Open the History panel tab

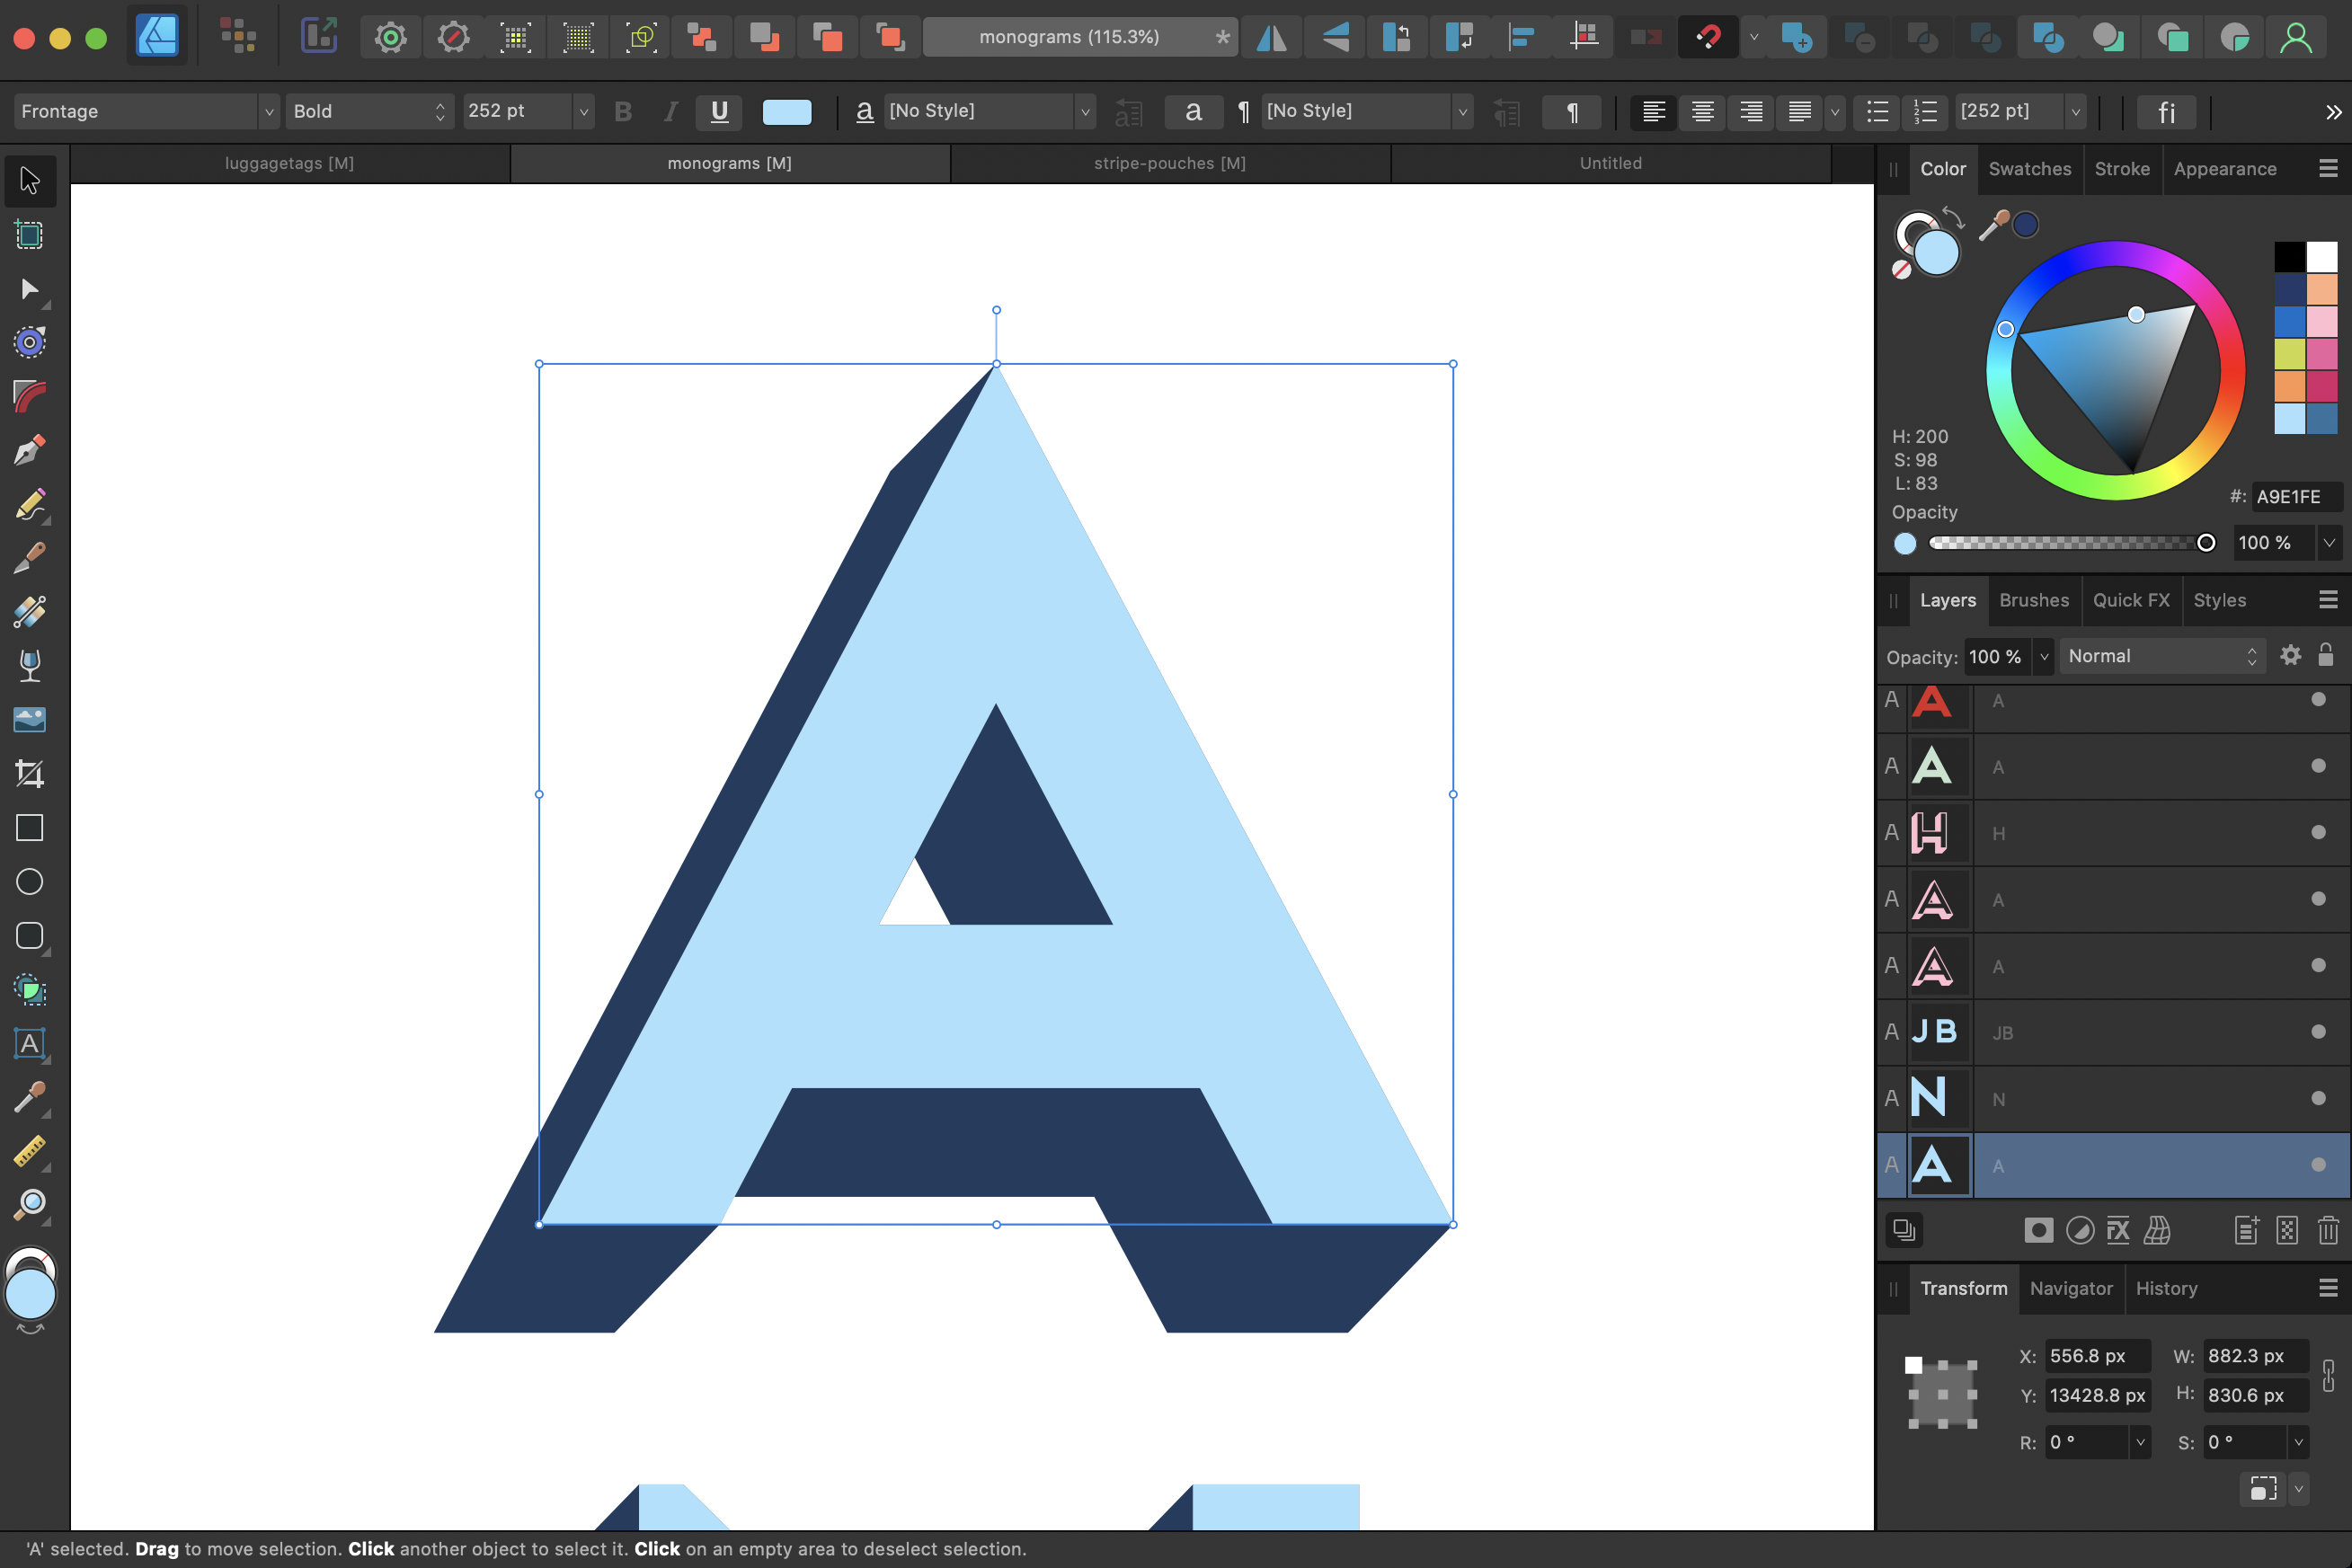(x=2166, y=1288)
